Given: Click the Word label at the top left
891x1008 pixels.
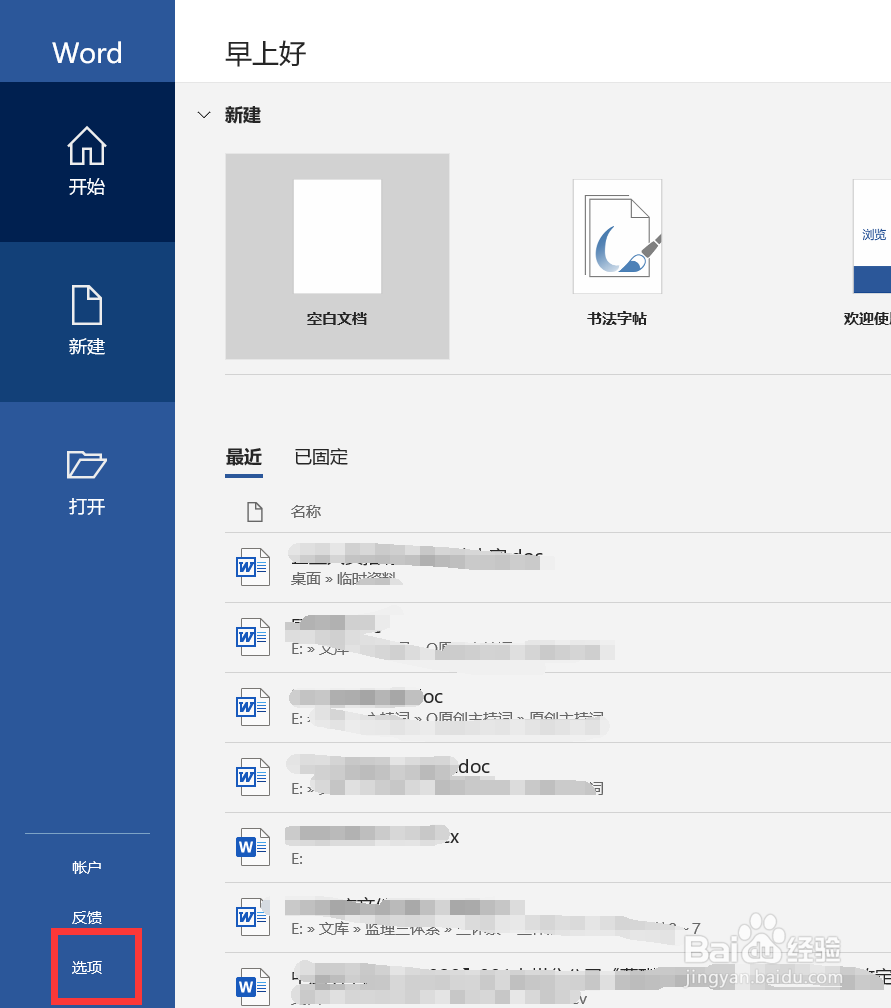Looking at the screenshot, I should click(87, 53).
